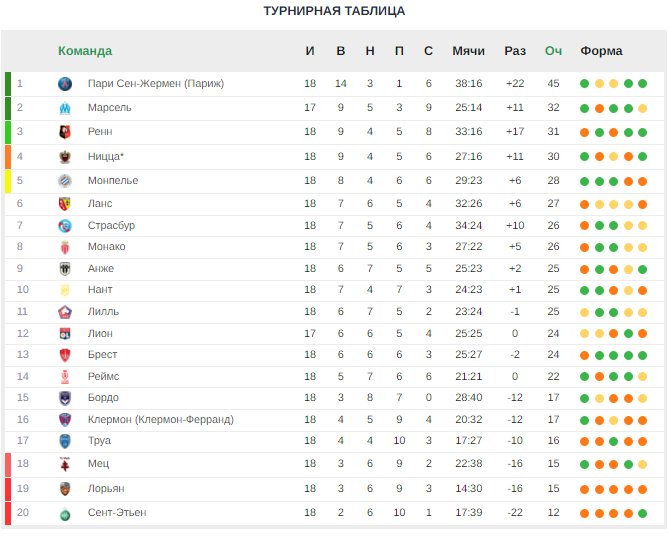Screen dimensions: 668x537
Task: Click Nice's orange position color marker
Action: click(x=8, y=157)
